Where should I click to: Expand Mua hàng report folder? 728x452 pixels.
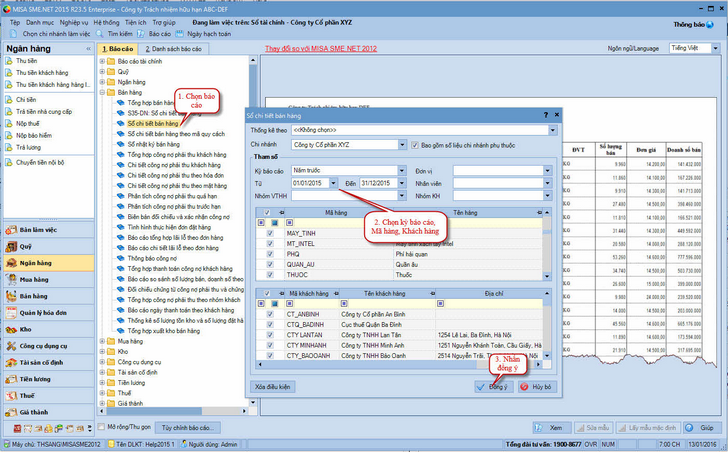pyautogui.click(x=102, y=341)
